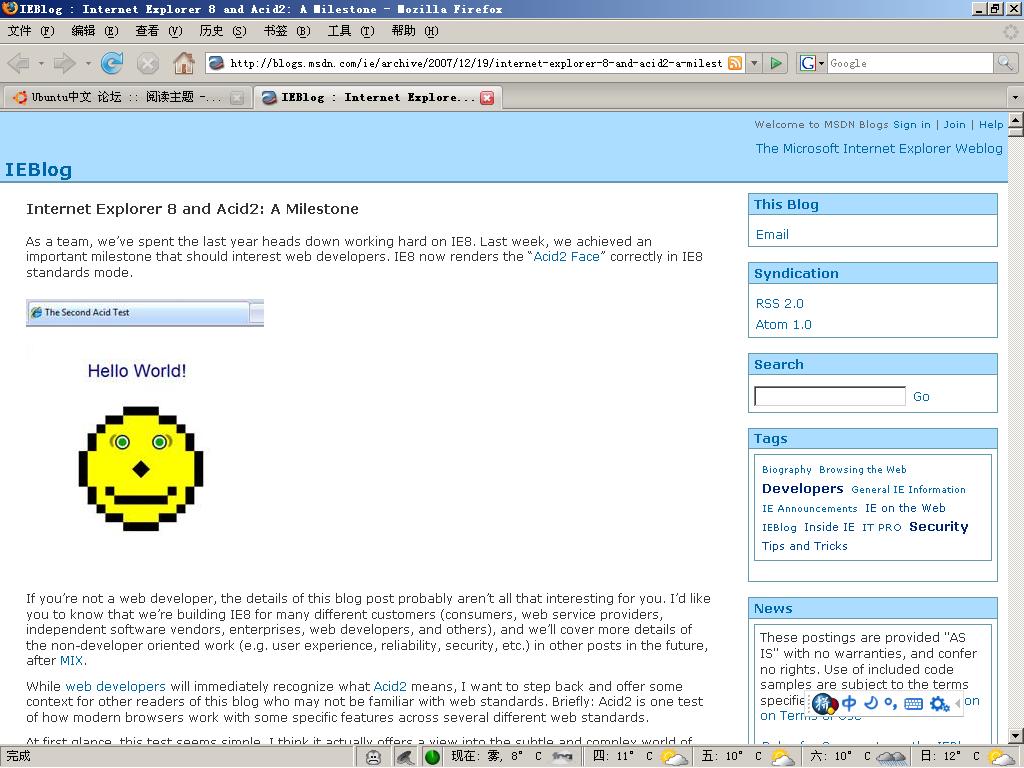Image resolution: width=1024 pixels, height=768 pixels.
Task: Go back with the Back arrow button
Action: point(19,63)
